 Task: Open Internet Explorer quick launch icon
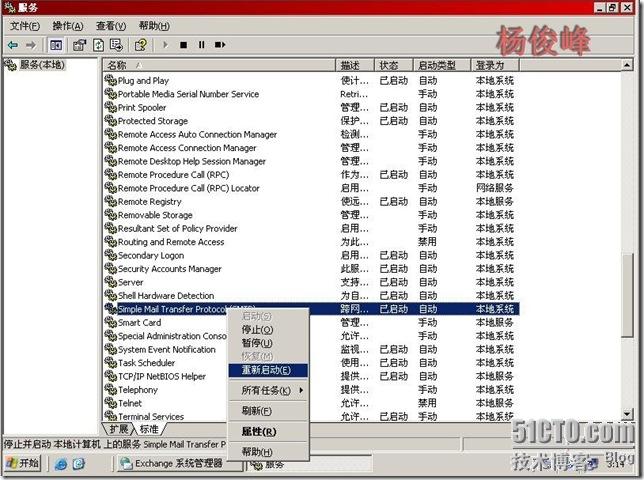pos(61,464)
